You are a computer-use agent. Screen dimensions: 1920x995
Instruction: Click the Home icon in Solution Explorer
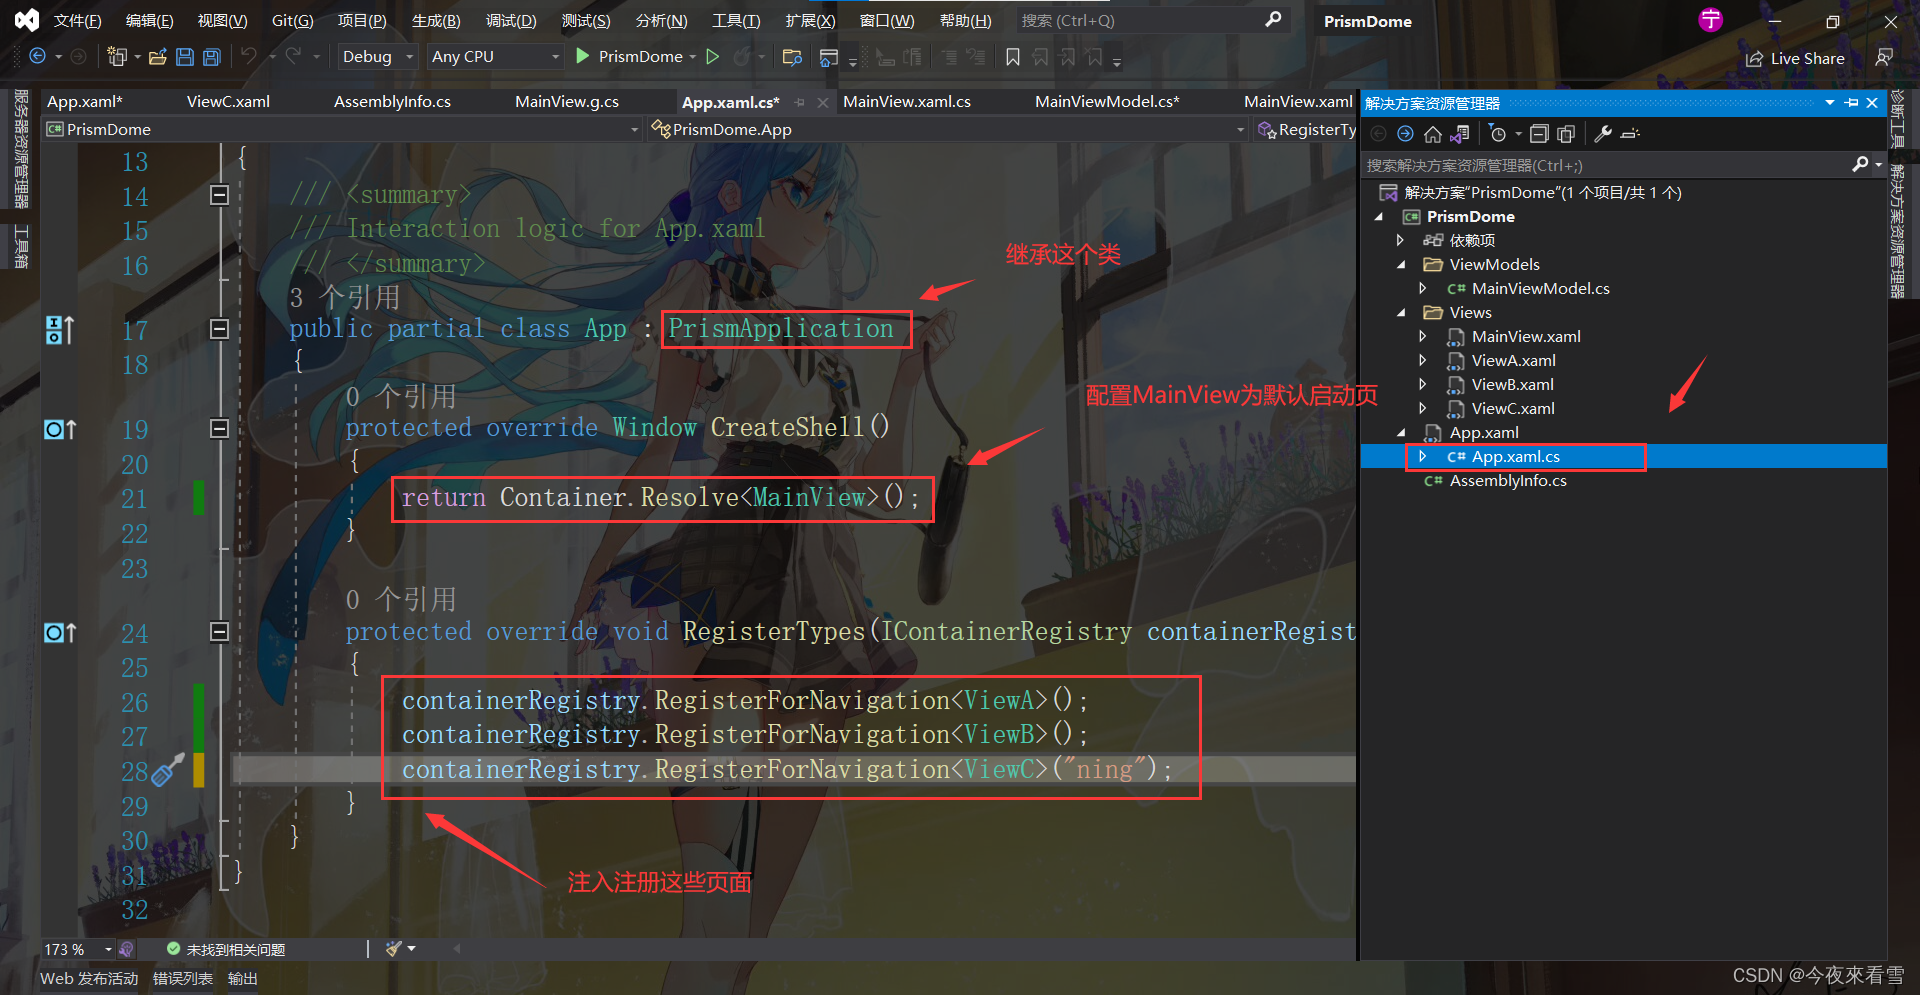tap(1433, 134)
